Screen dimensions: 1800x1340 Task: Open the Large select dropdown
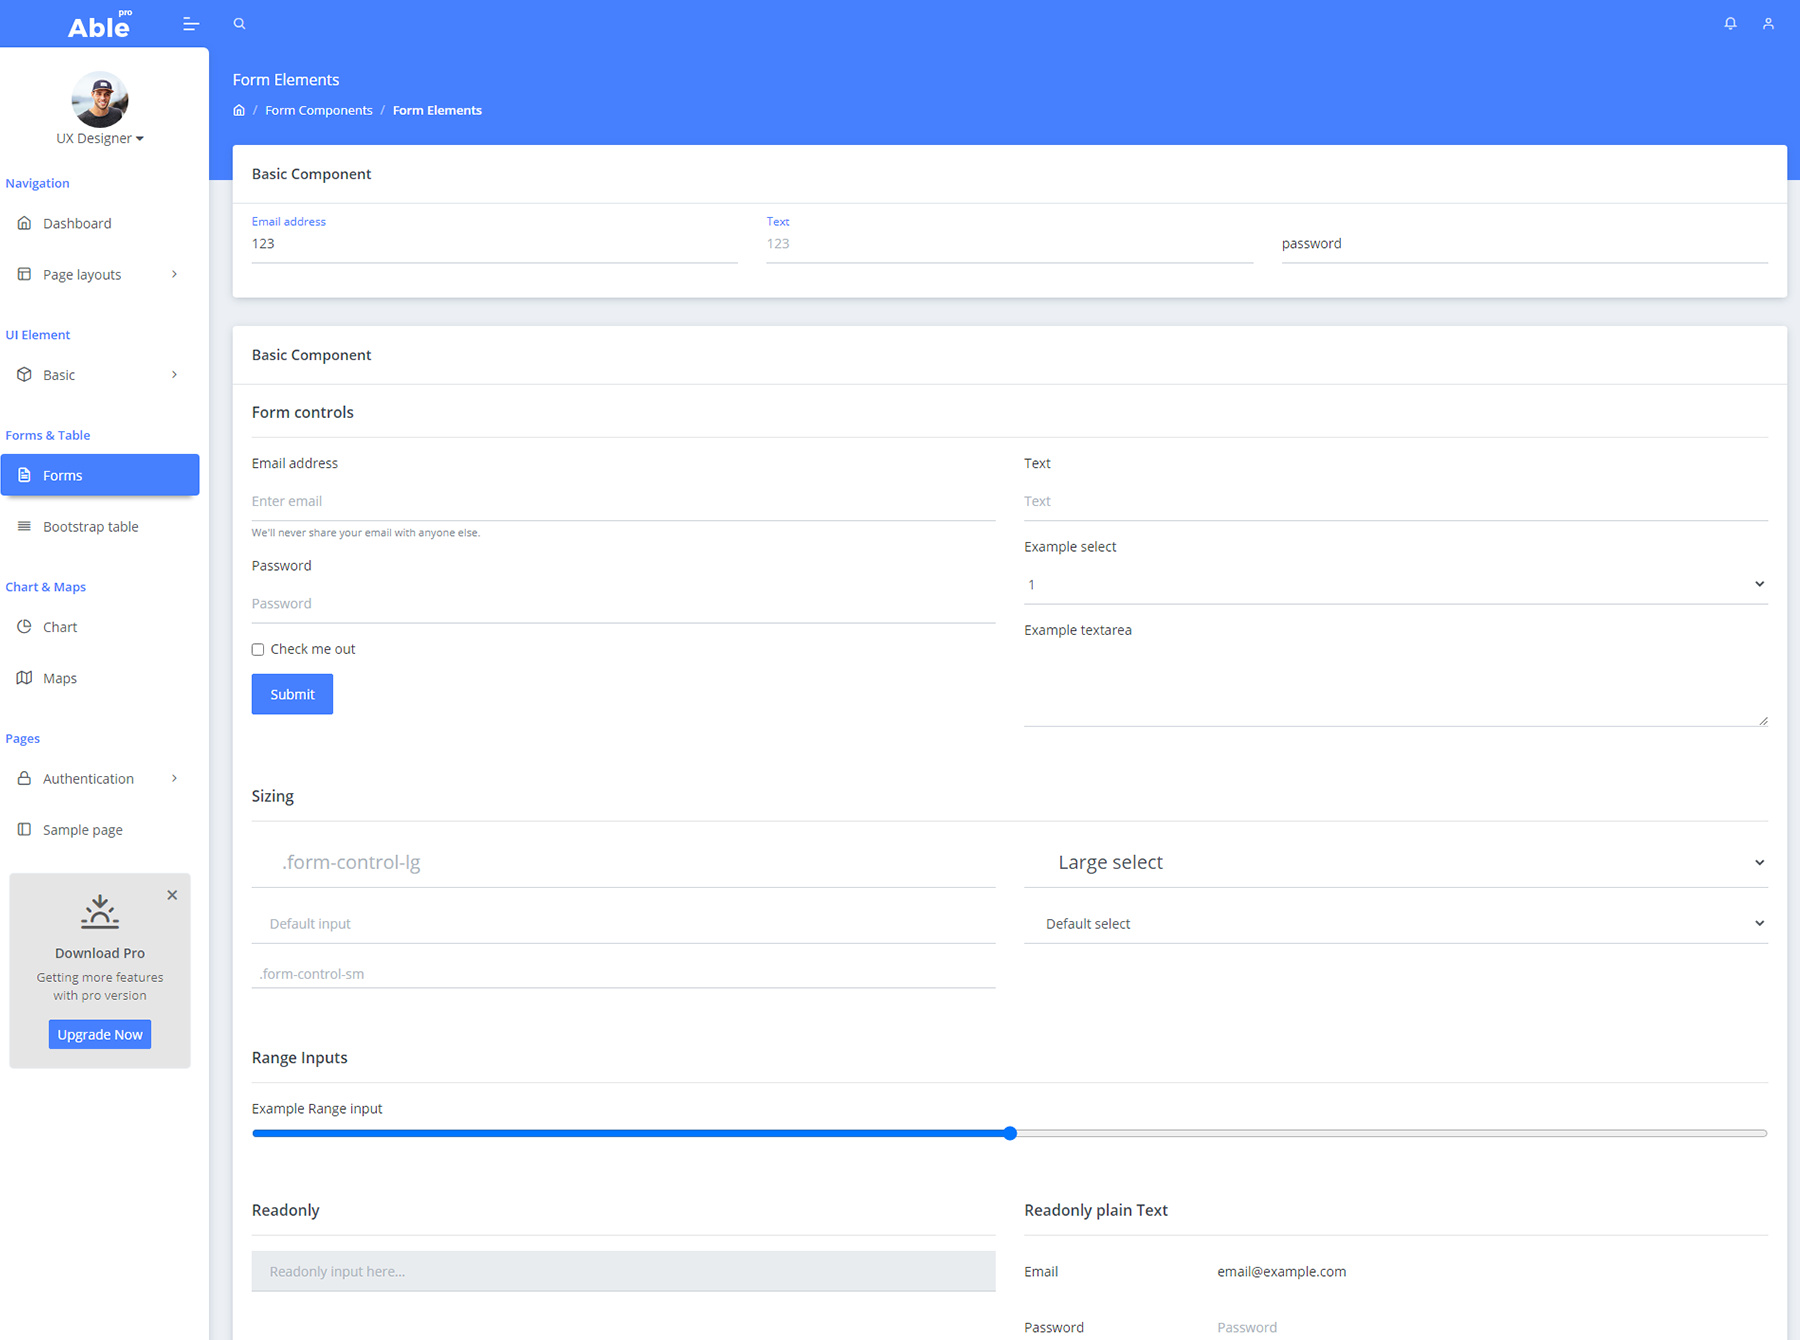pos(1395,862)
